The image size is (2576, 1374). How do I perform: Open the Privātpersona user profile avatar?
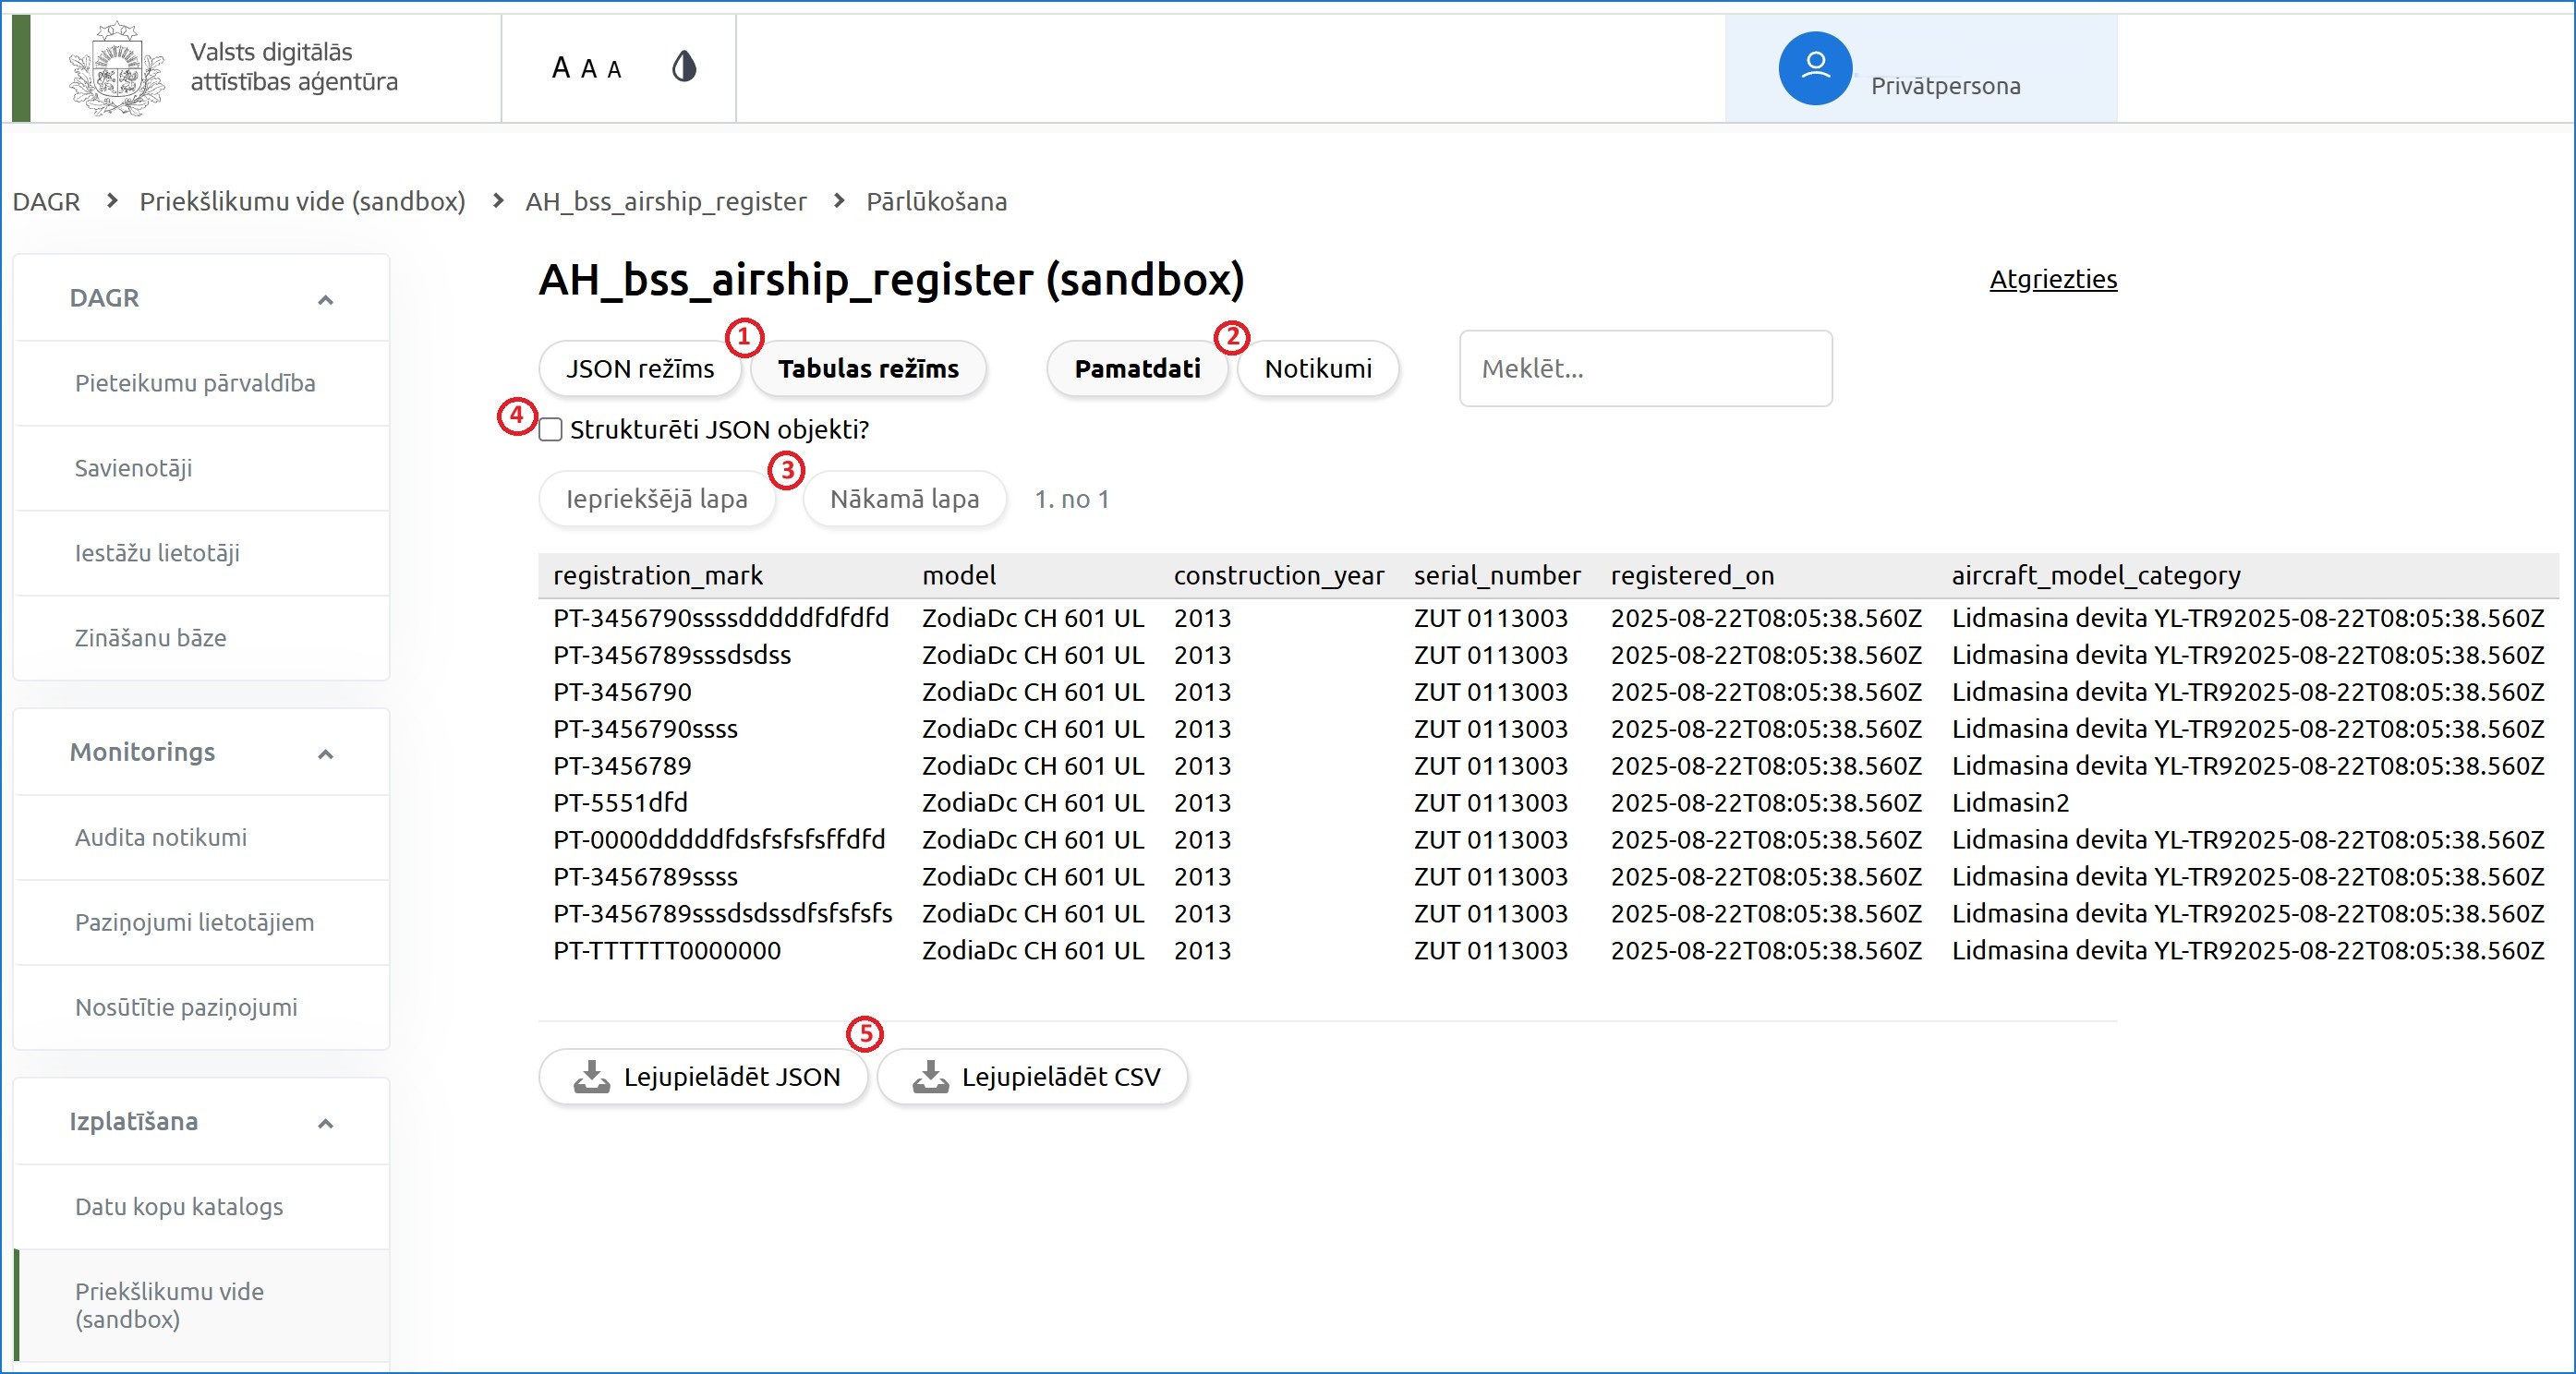[1815, 68]
